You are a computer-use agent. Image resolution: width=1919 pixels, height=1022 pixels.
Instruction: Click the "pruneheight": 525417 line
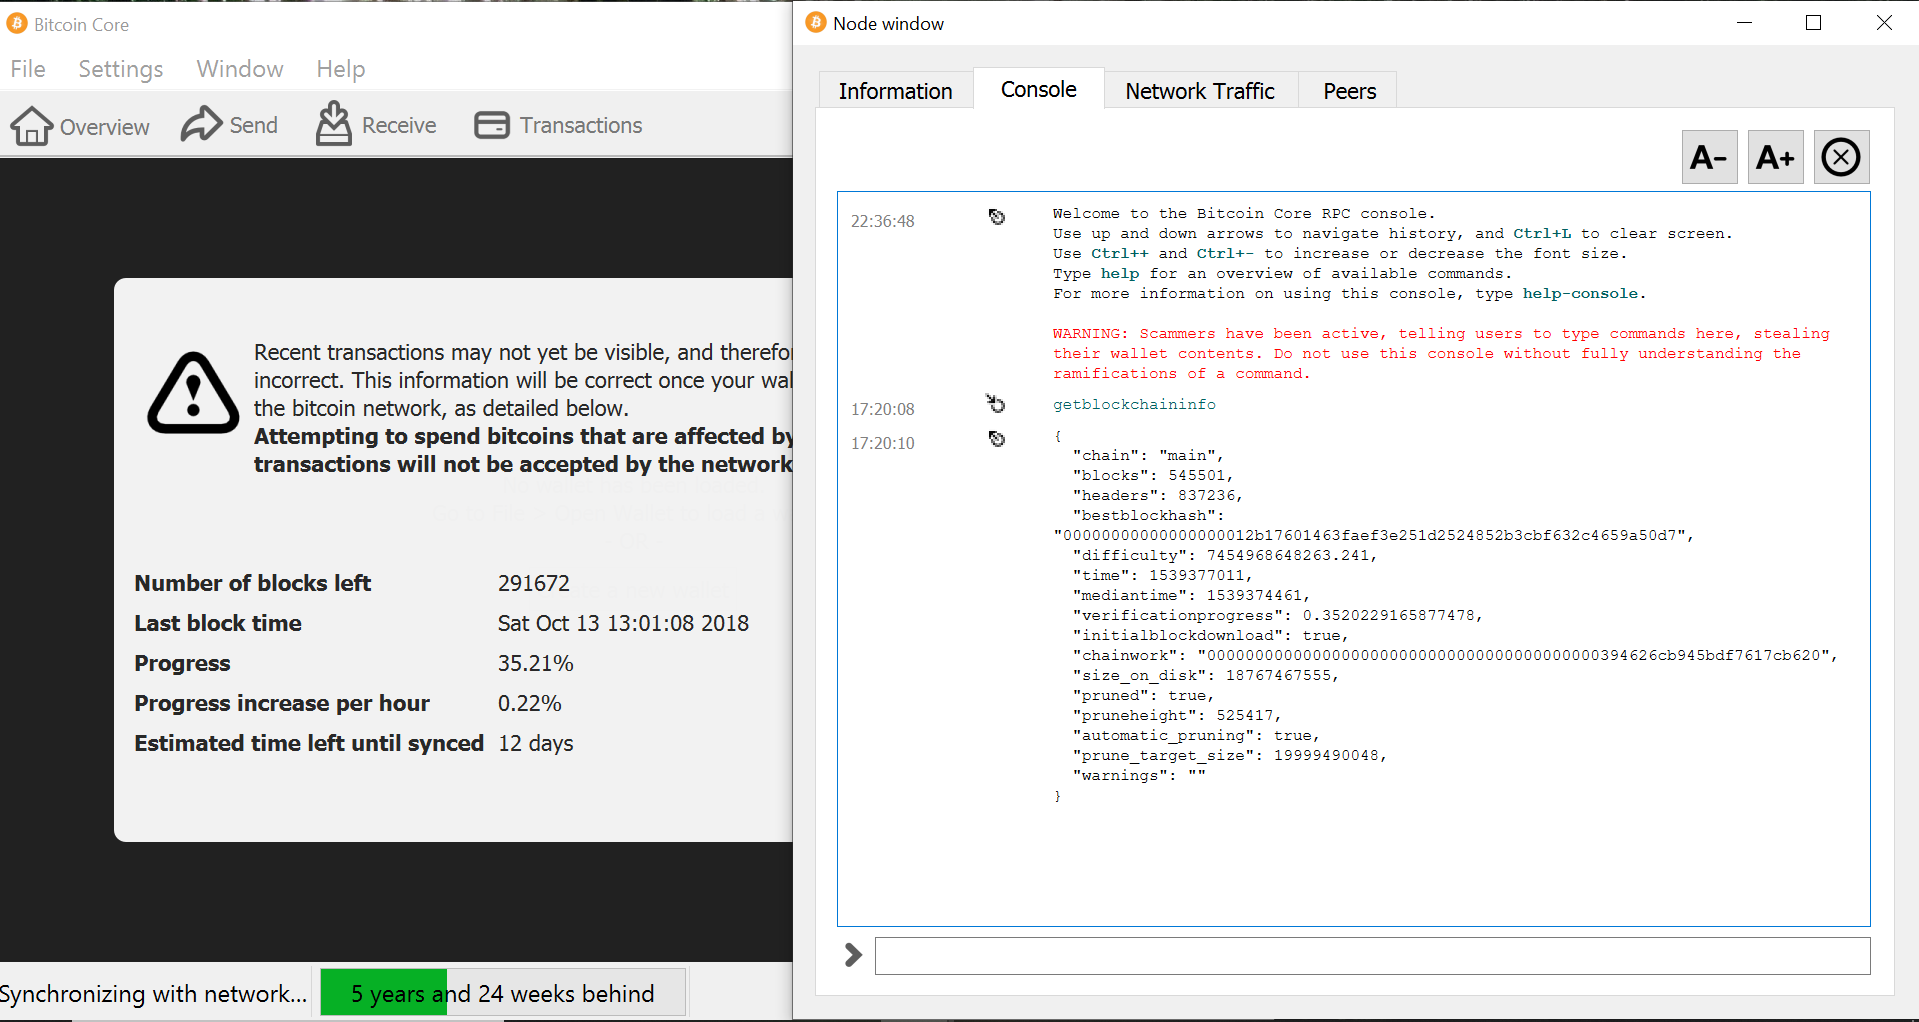point(1177,715)
